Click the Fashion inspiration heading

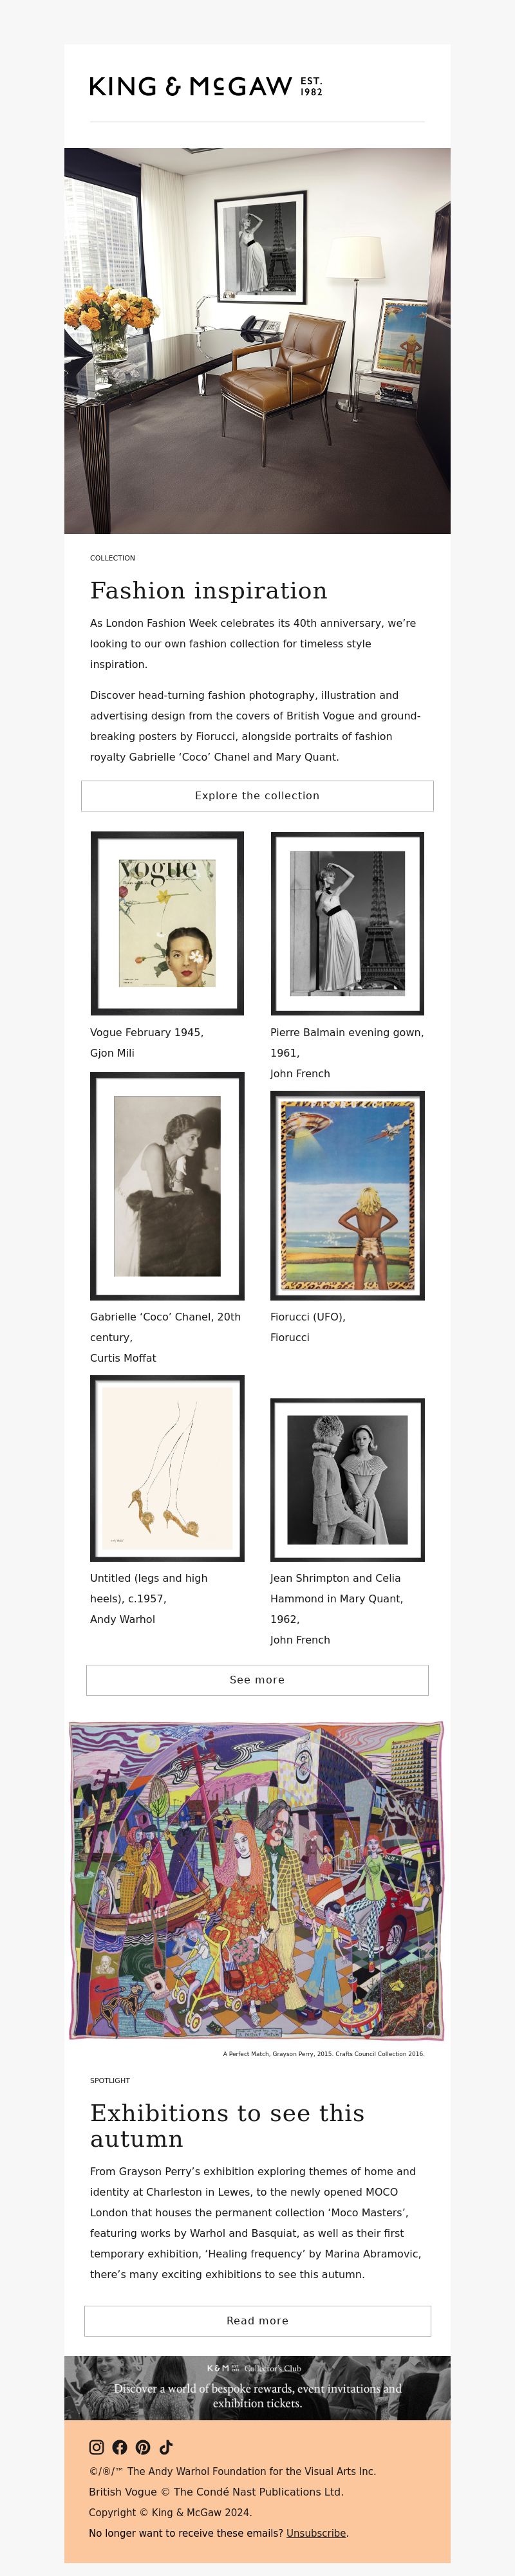tap(209, 590)
